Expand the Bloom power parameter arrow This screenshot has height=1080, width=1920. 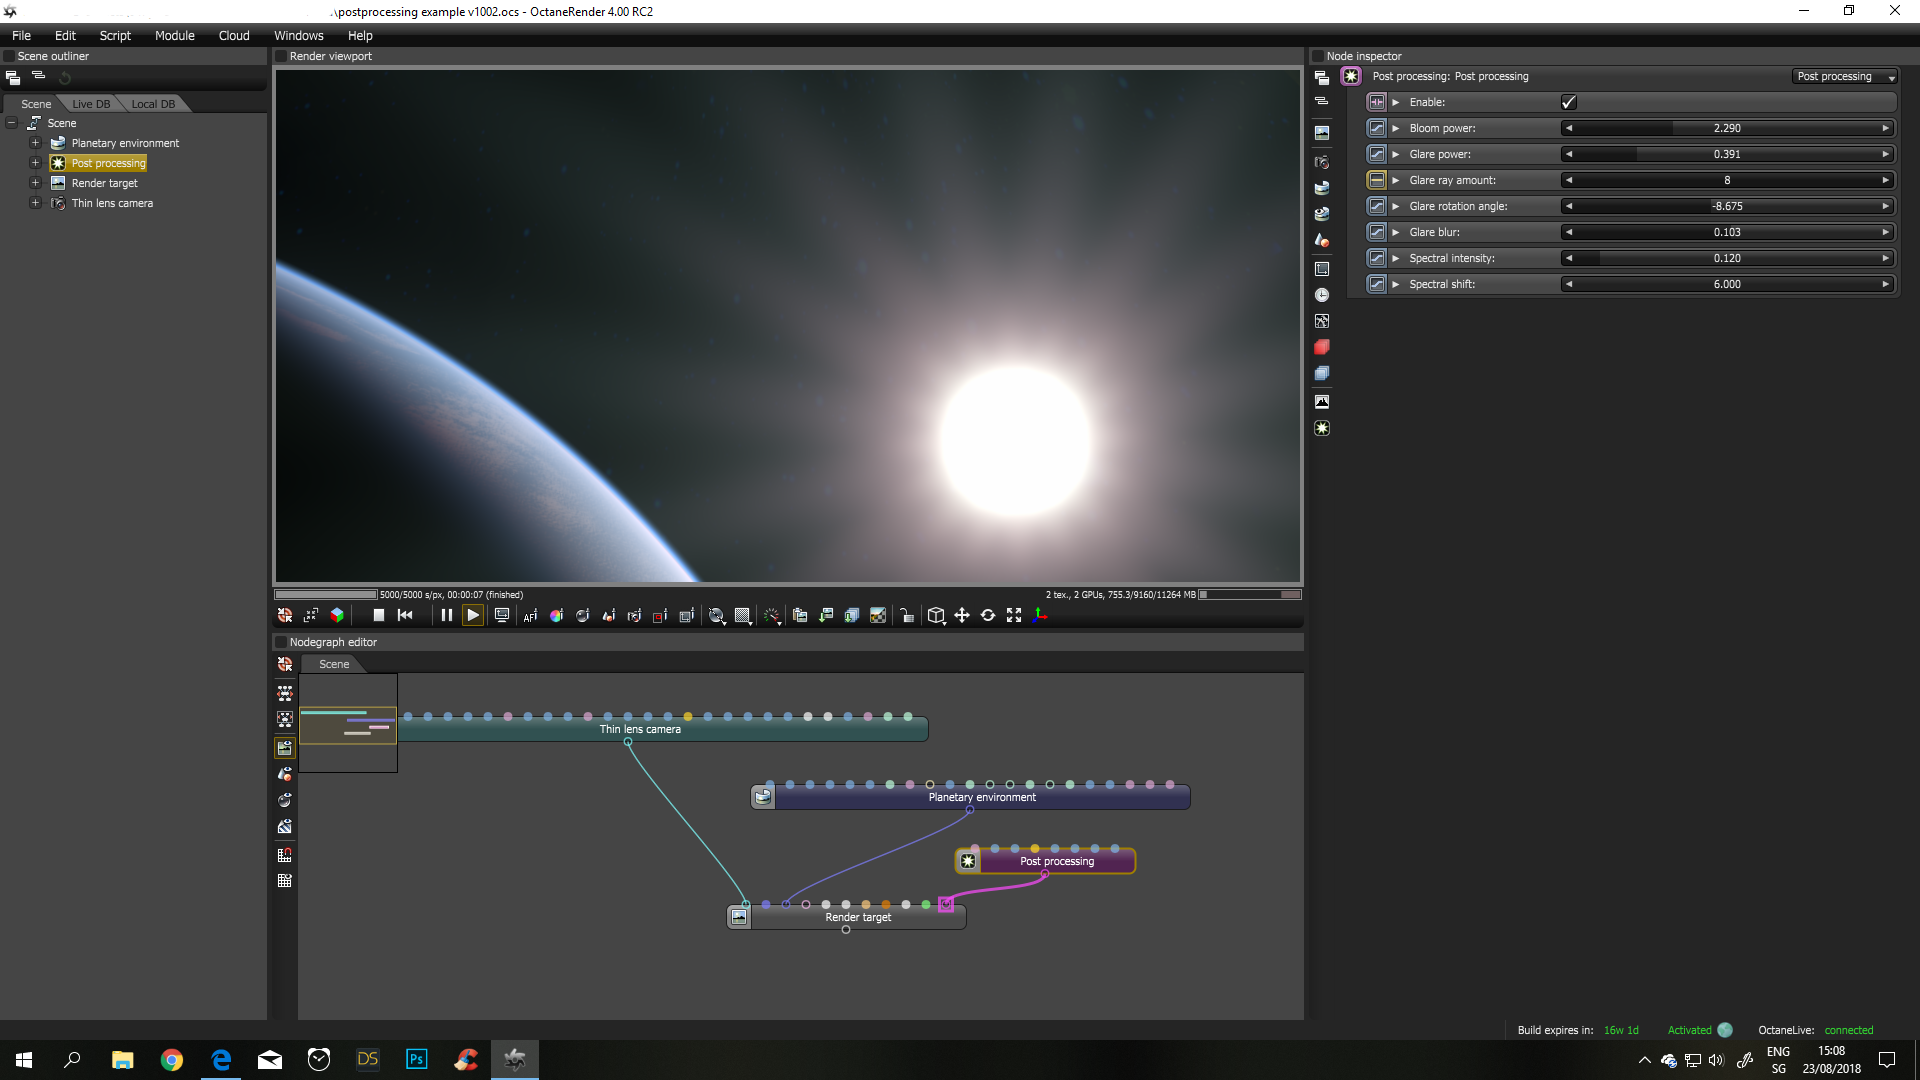click(x=1396, y=128)
